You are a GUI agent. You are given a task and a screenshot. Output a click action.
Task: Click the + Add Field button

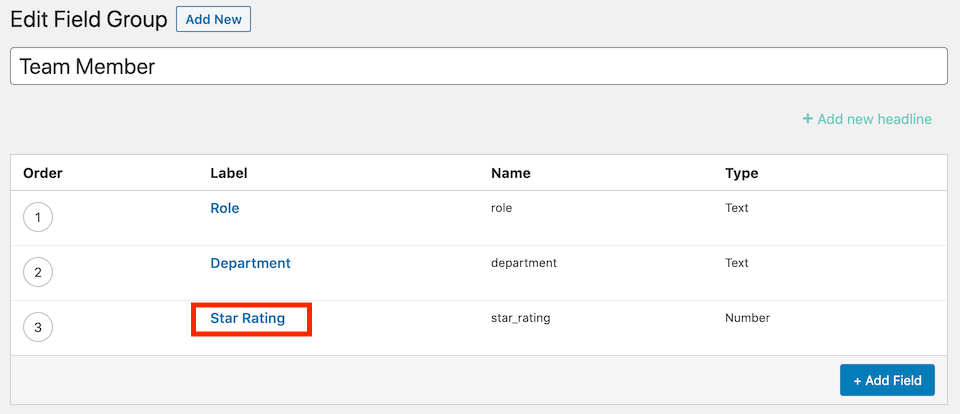[x=887, y=380]
